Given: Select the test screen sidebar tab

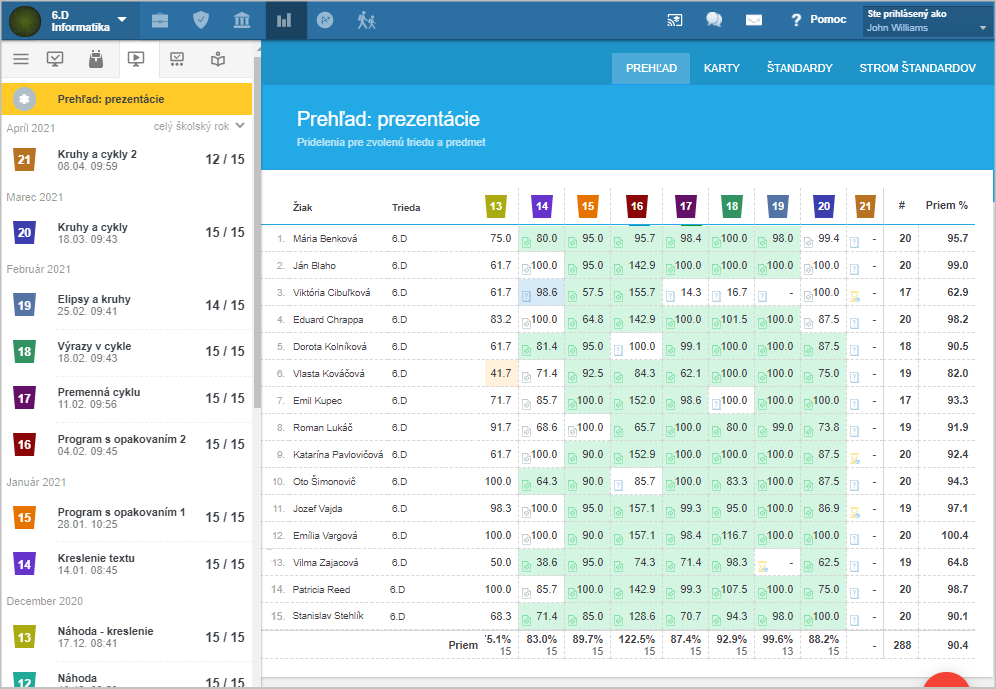Looking at the screenshot, I should click(177, 59).
